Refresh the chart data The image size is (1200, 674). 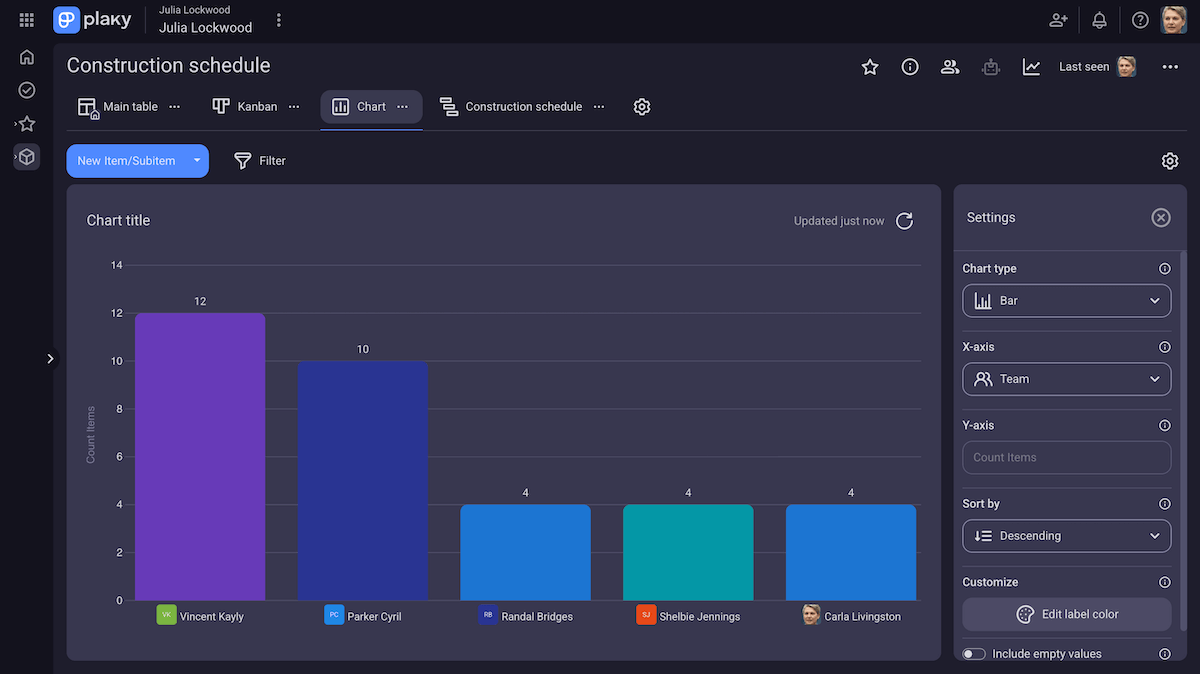coord(904,221)
